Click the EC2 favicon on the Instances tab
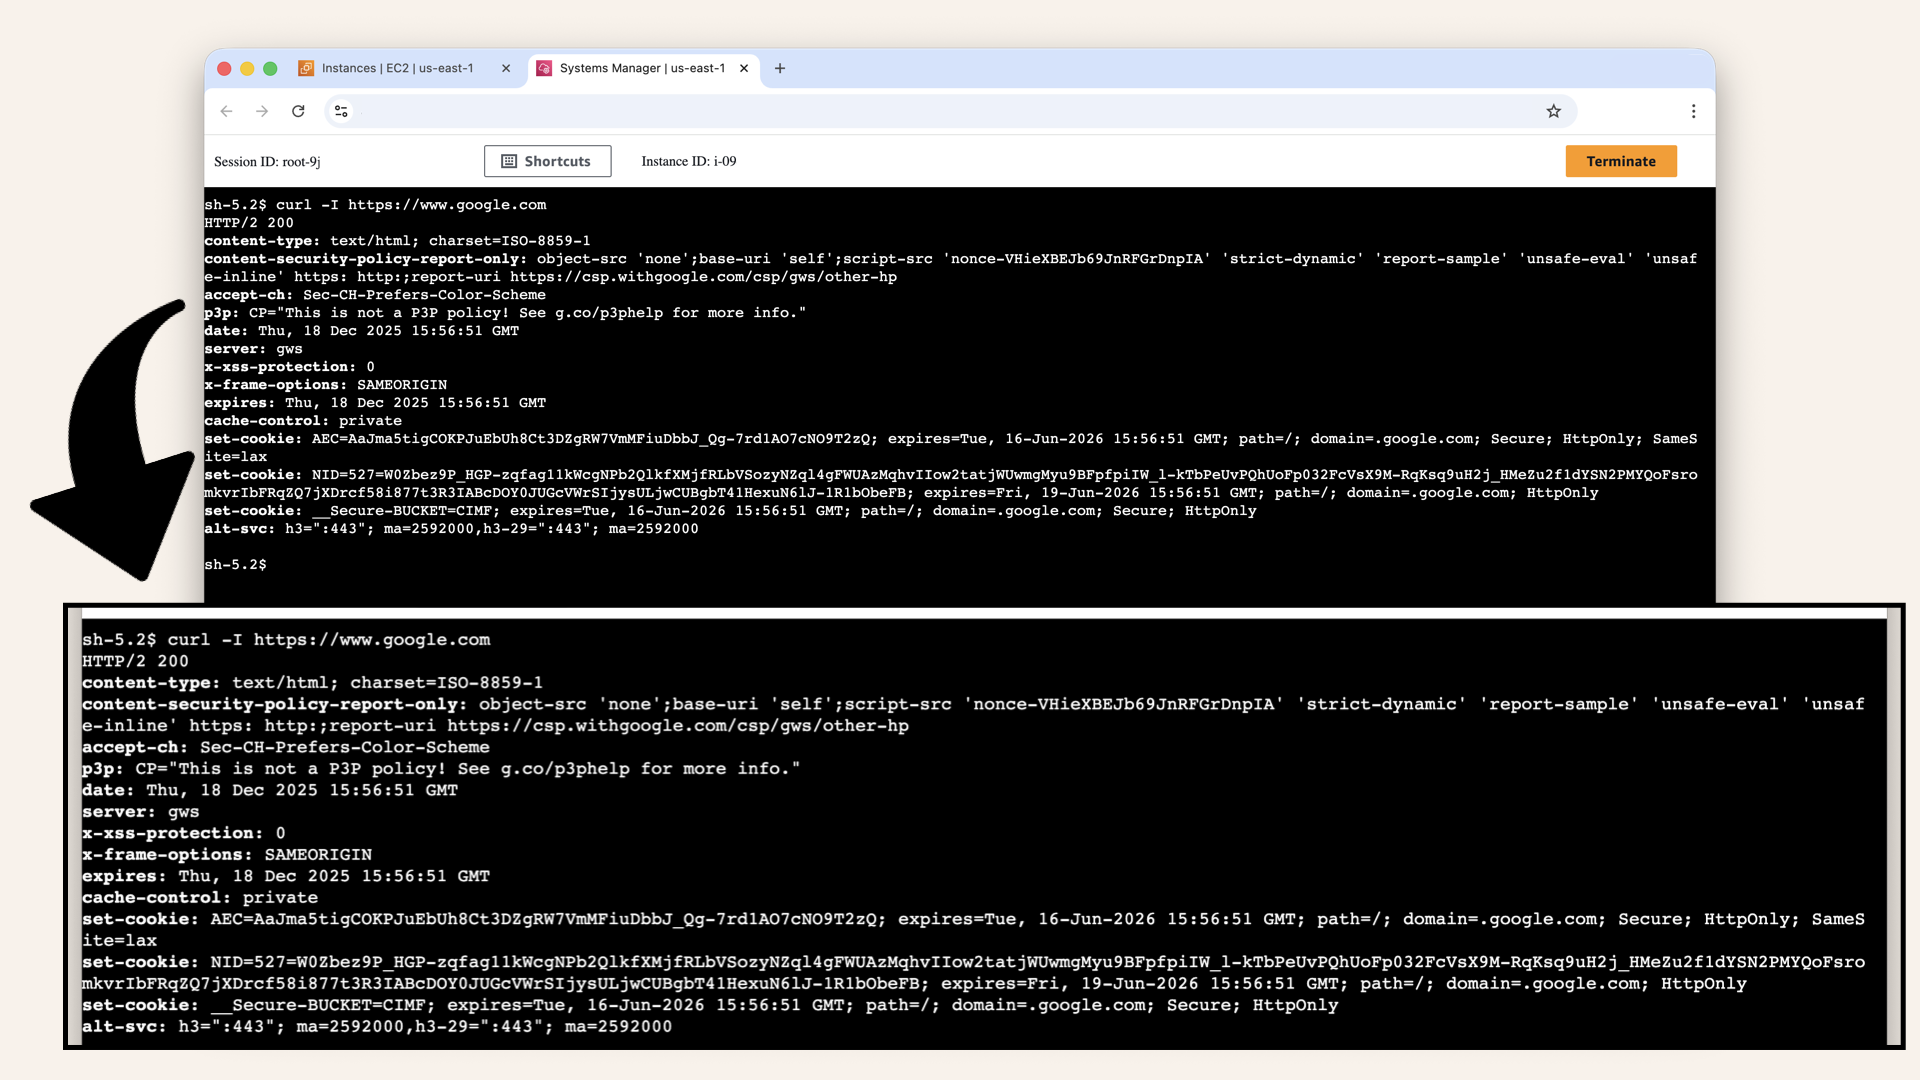 (x=304, y=68)
